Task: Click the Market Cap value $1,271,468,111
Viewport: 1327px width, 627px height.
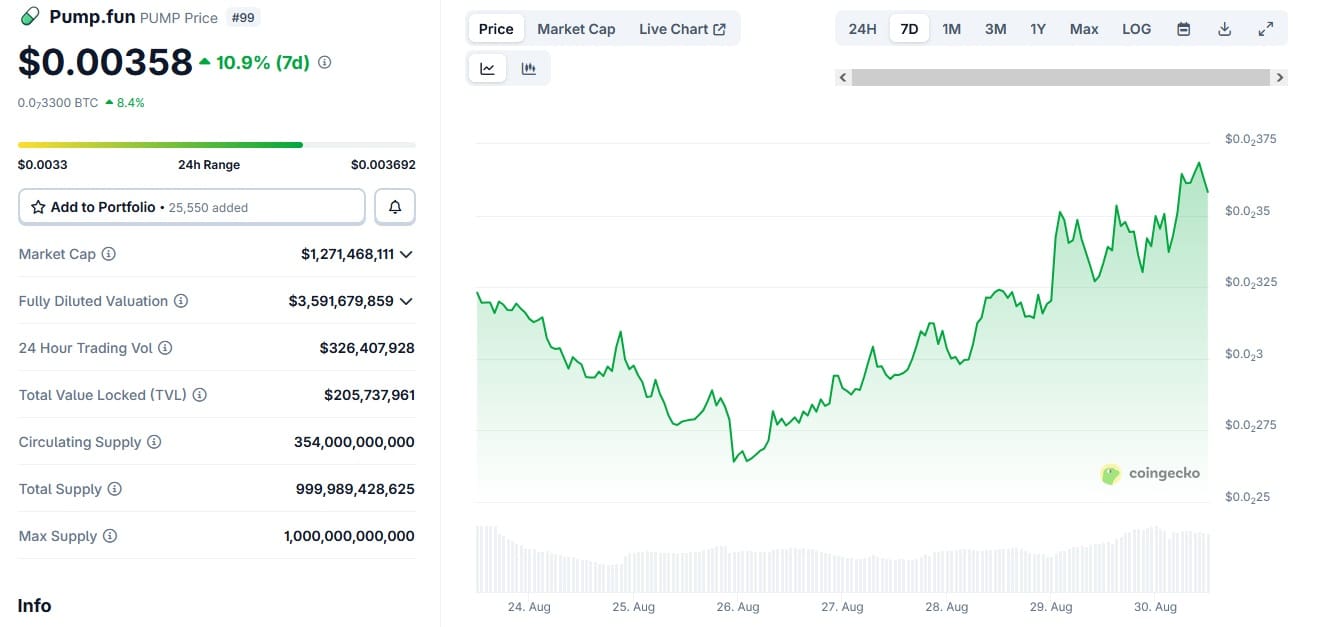Action: point(348,254)
